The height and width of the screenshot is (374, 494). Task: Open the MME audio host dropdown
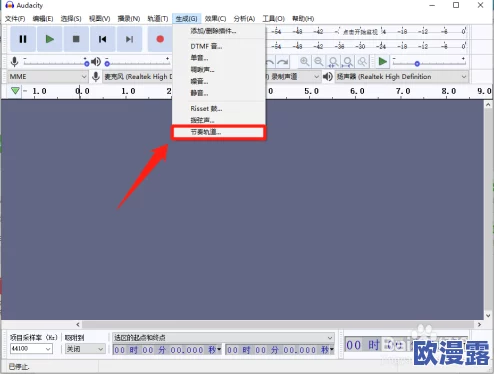coord(48,77)
